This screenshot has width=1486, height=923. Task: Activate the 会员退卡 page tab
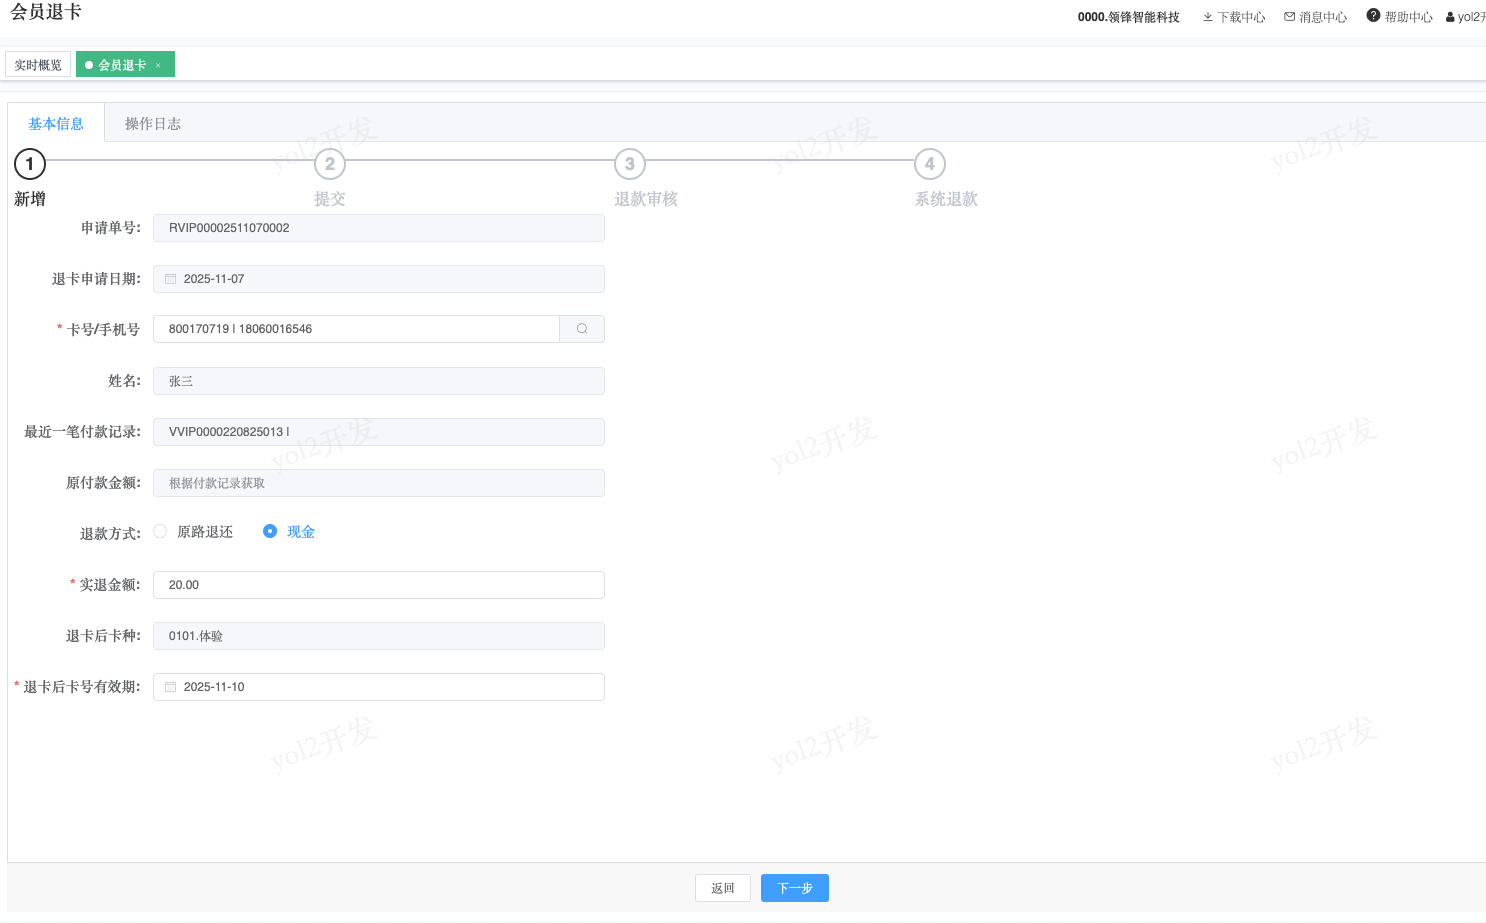(125, 65)
